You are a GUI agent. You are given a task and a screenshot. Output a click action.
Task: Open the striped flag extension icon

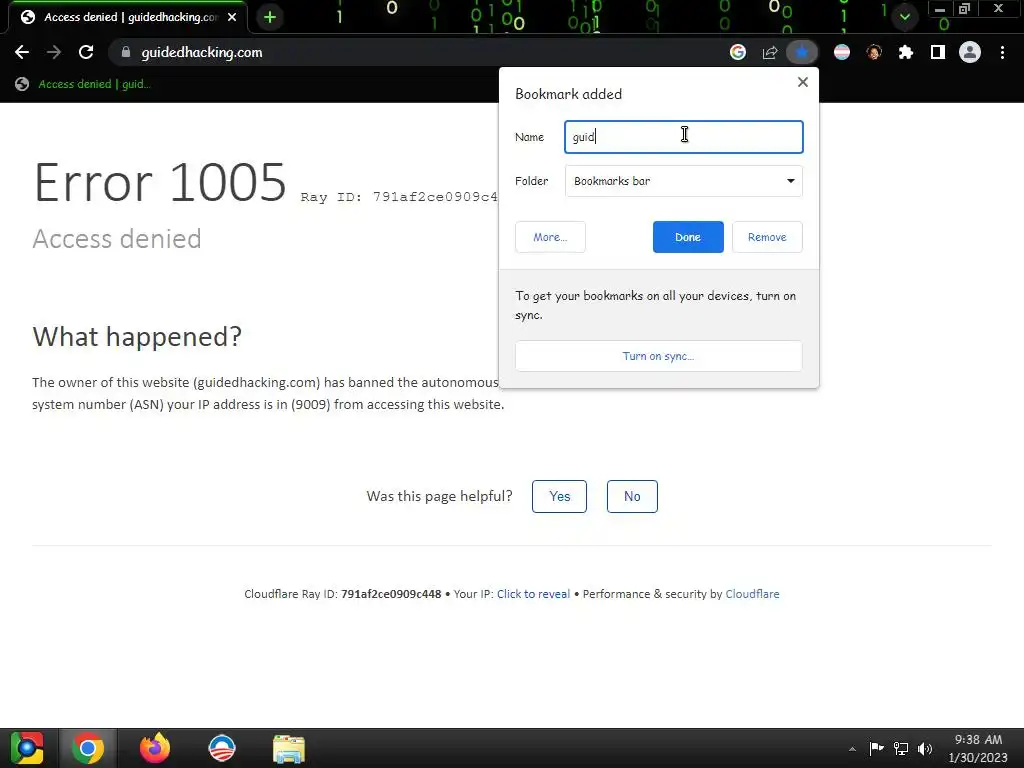coord(842,52)
